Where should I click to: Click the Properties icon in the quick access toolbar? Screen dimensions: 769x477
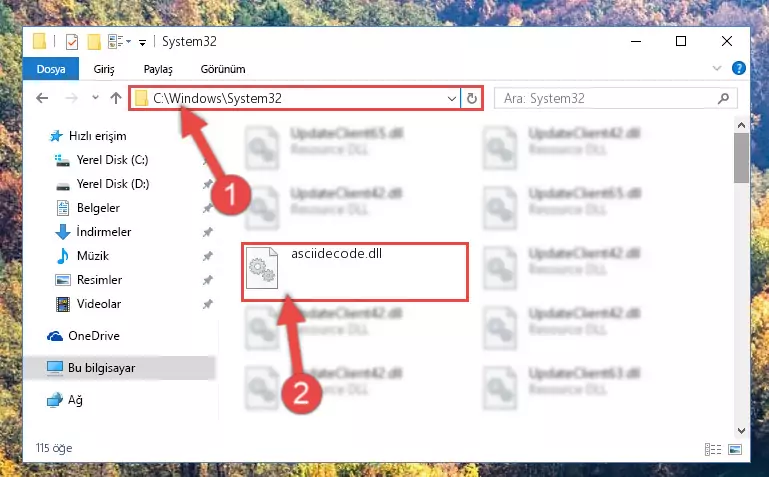pyautogui.click(x=72, y=42)
